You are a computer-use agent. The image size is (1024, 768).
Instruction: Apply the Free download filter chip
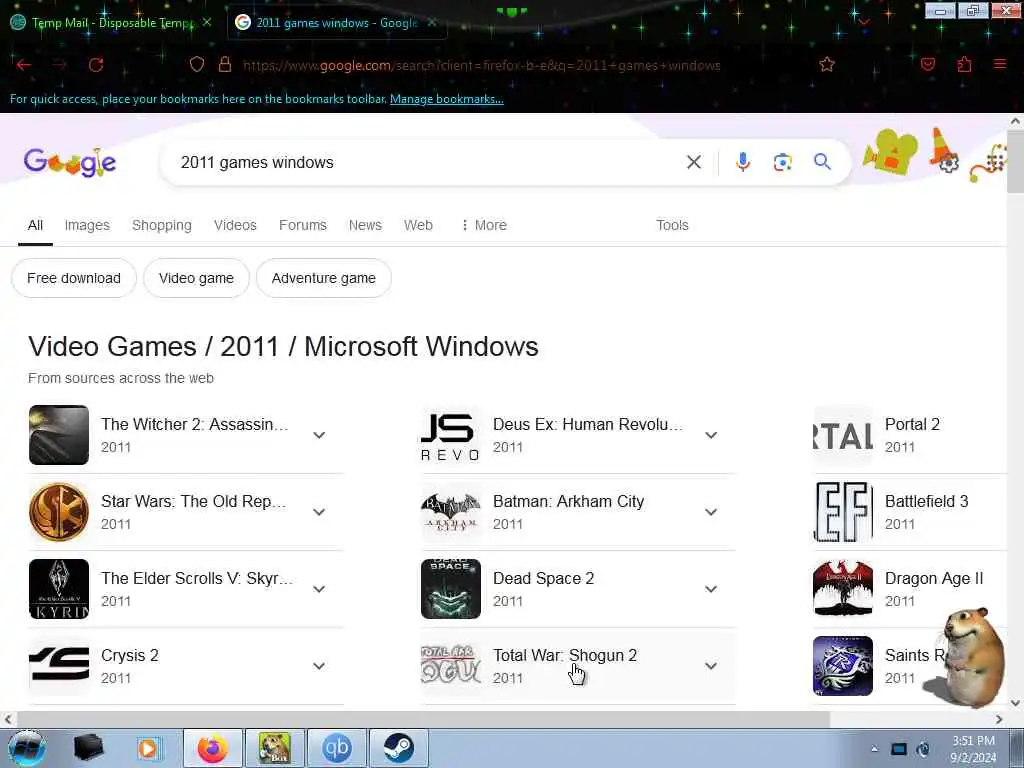[74, 278]
